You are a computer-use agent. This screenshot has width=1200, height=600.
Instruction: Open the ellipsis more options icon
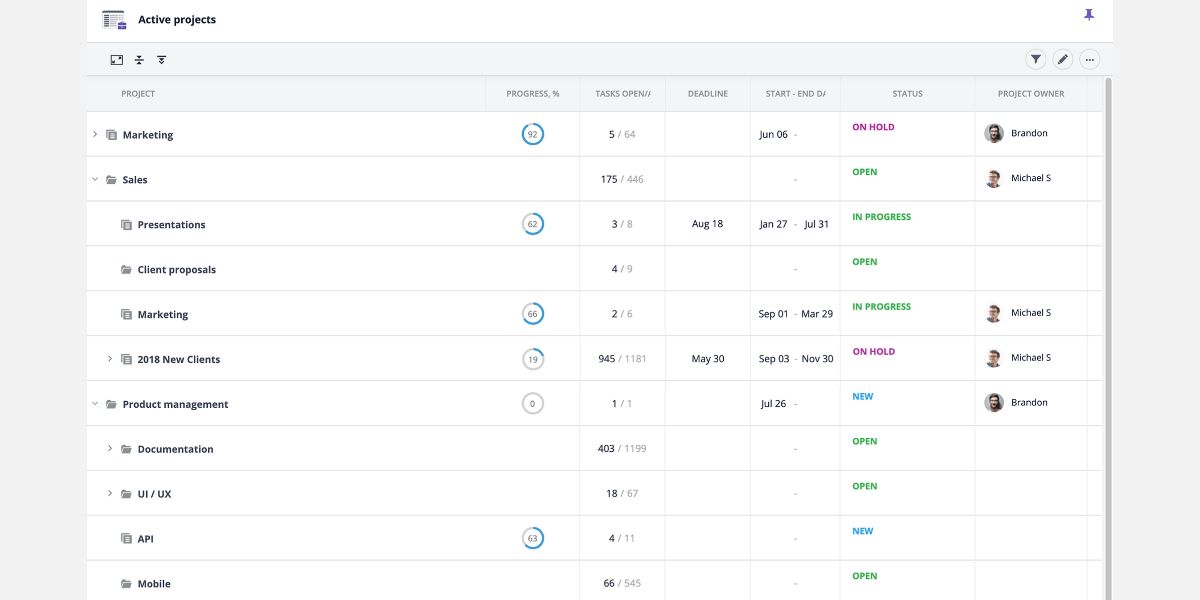pyautogui.click(x=1089, y=59)
